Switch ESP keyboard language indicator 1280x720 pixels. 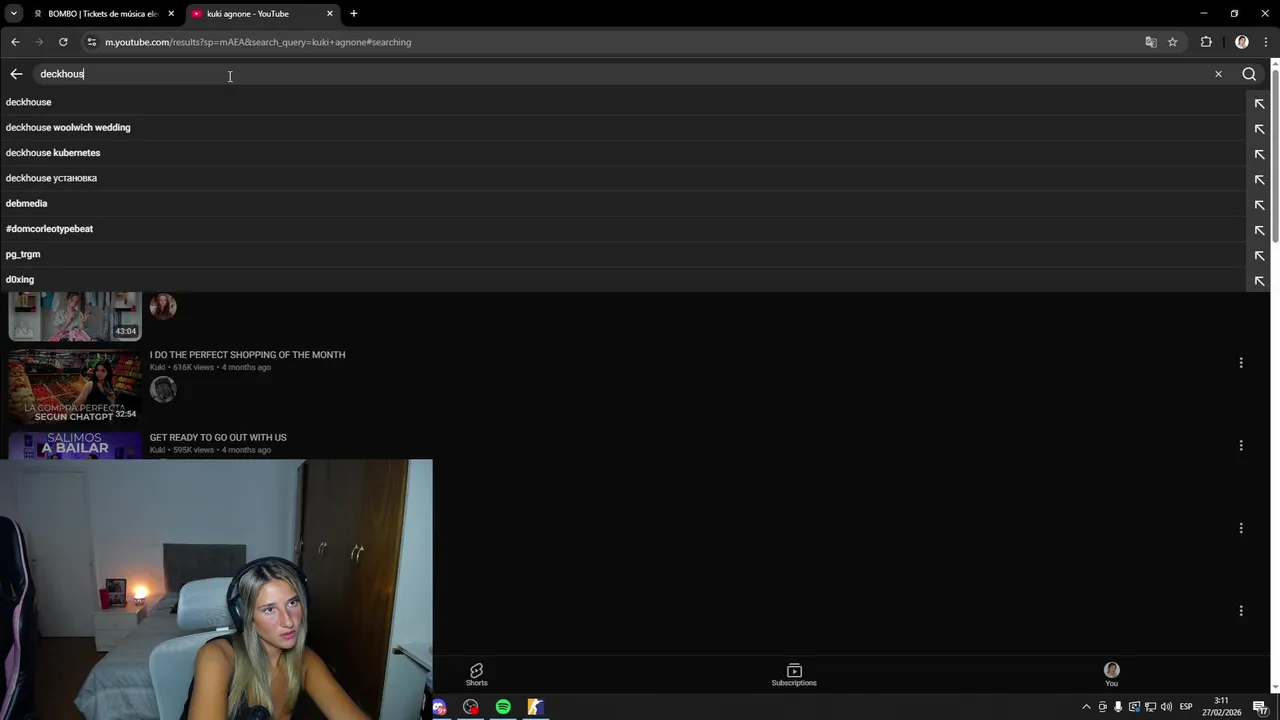[1186, 707]
